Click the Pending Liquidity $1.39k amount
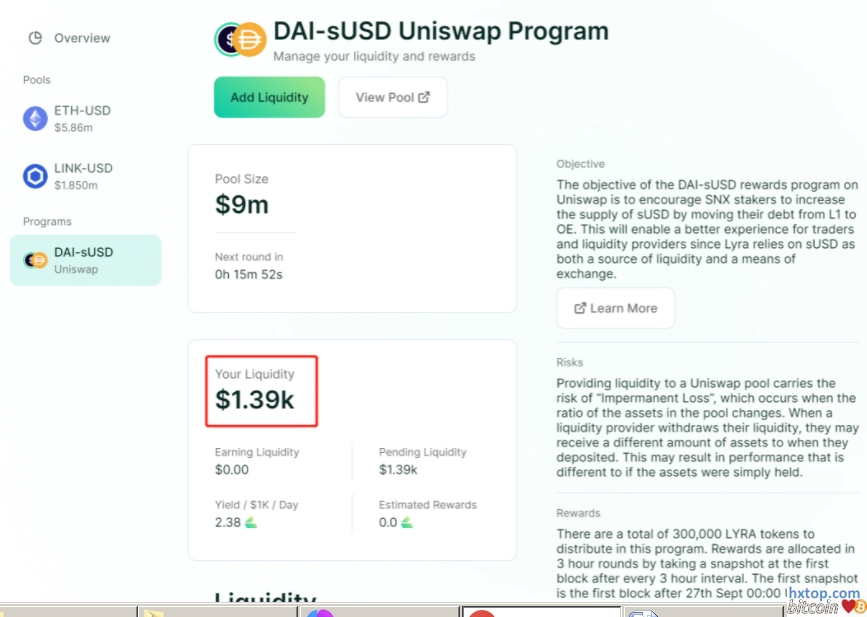Image resolution: width=867 pixels, height=617 pixels. [398, 469]
